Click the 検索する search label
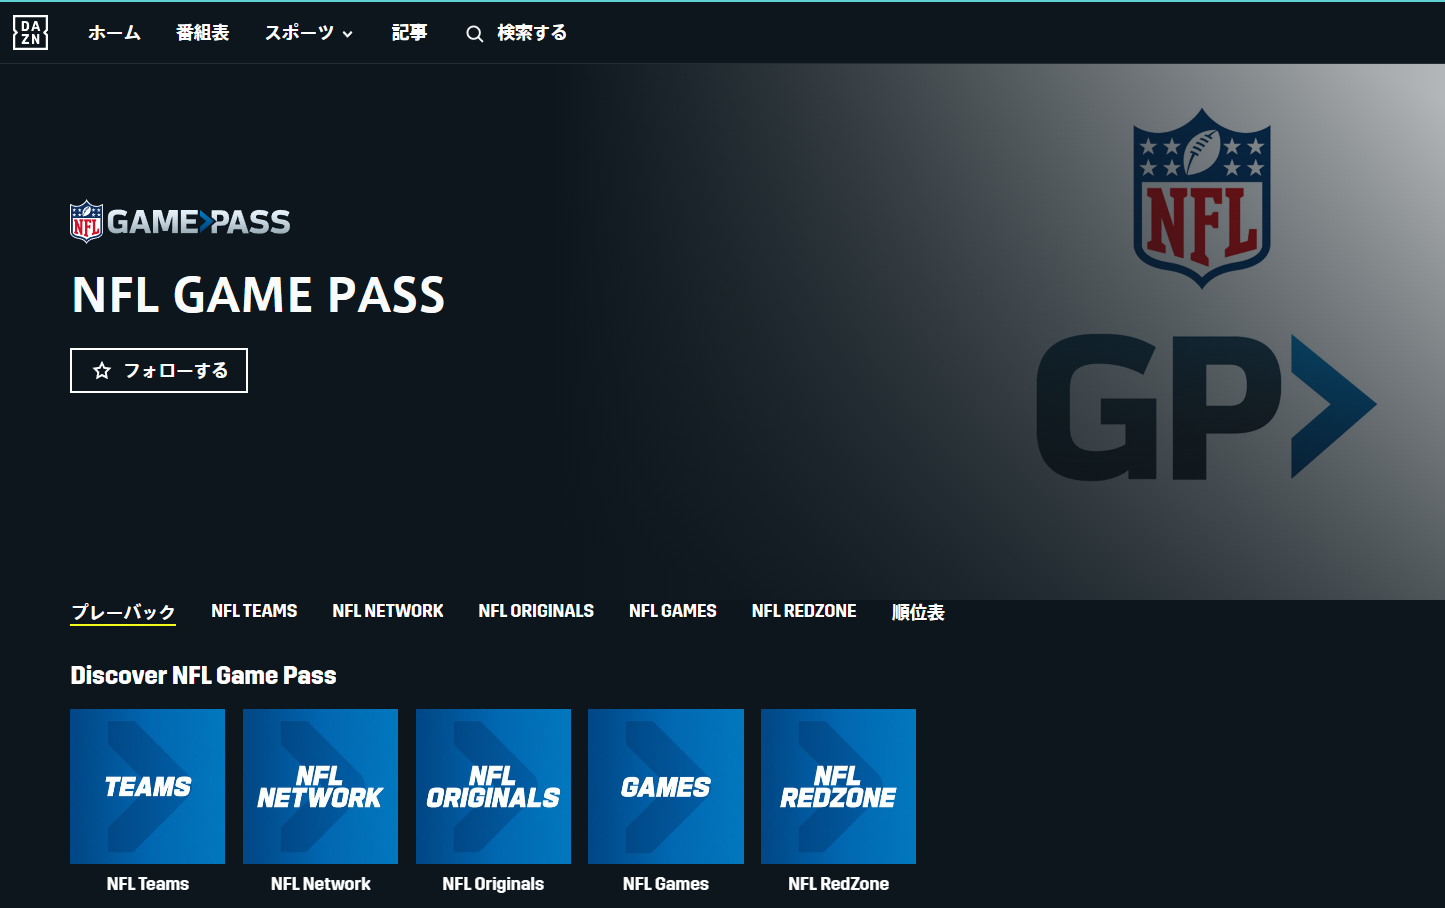 (x=532, y=32)
